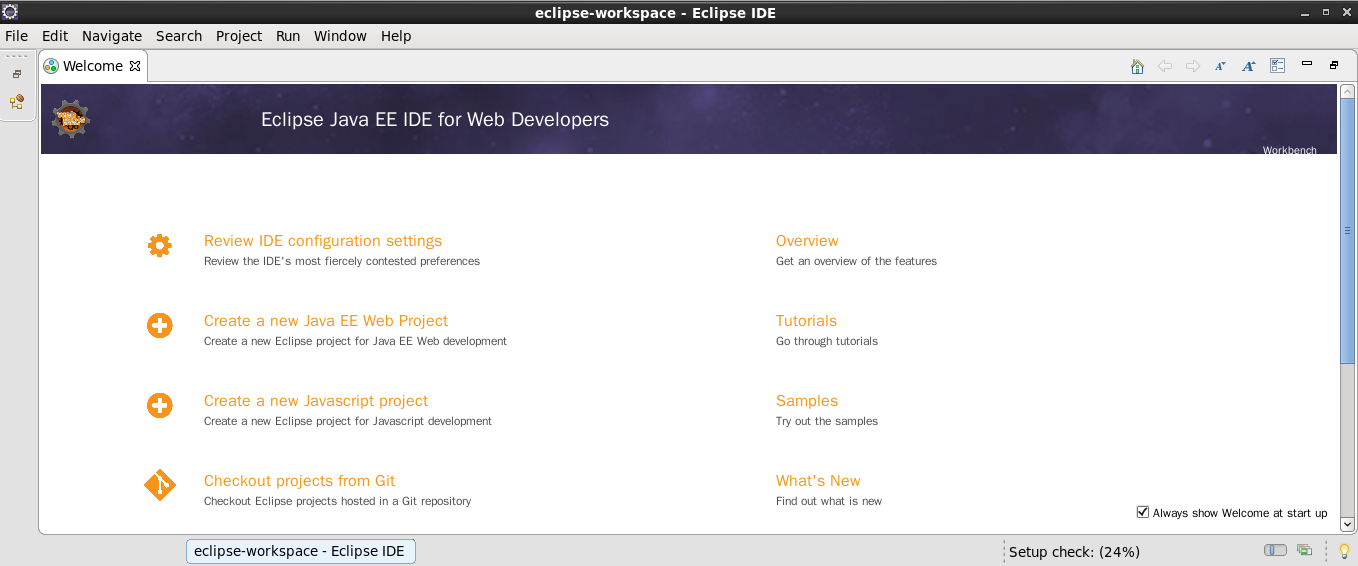Image resolution: width=1358 pixels, height=566 pixels.
Task: Magnify the Welcome page font size
Action: [x=1248, y=66]
